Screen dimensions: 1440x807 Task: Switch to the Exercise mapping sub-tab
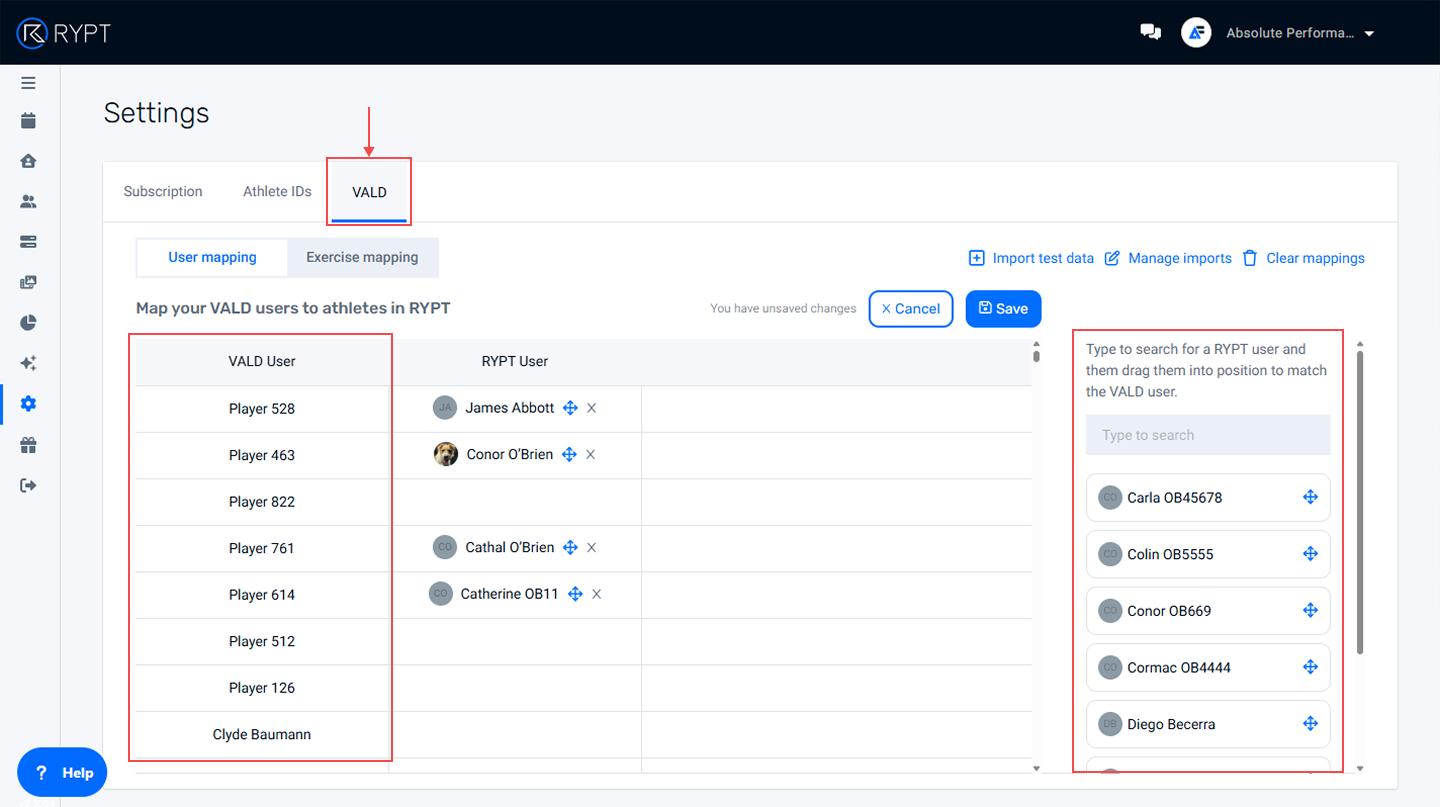[x=362, y=257]
